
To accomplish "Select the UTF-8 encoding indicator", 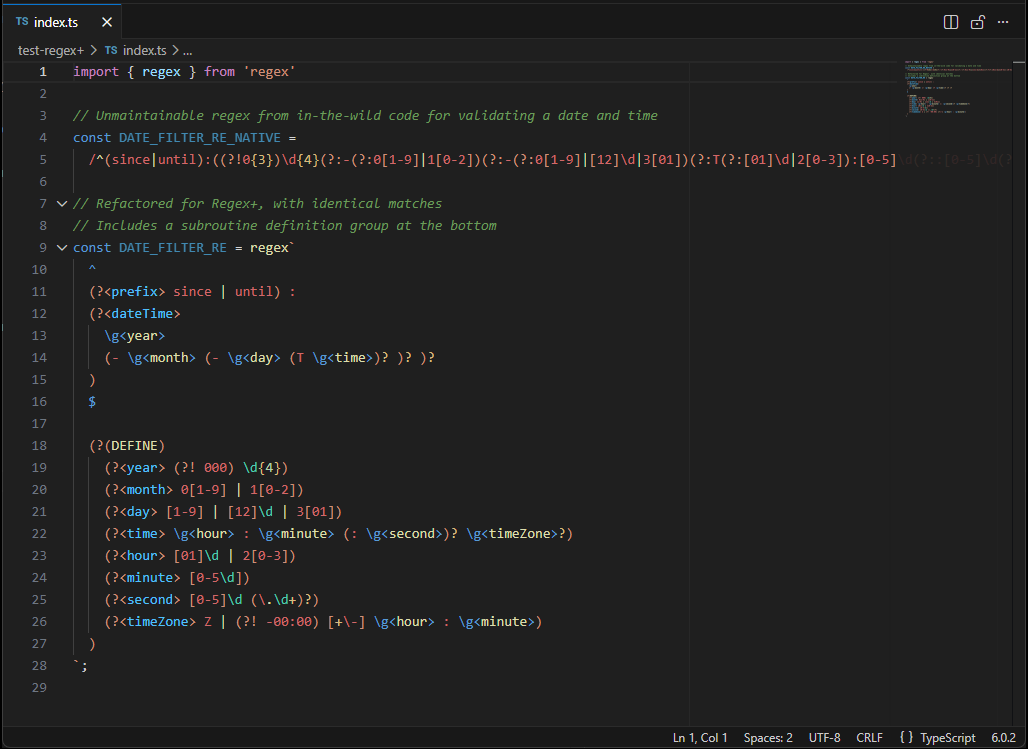I will 824,738.
